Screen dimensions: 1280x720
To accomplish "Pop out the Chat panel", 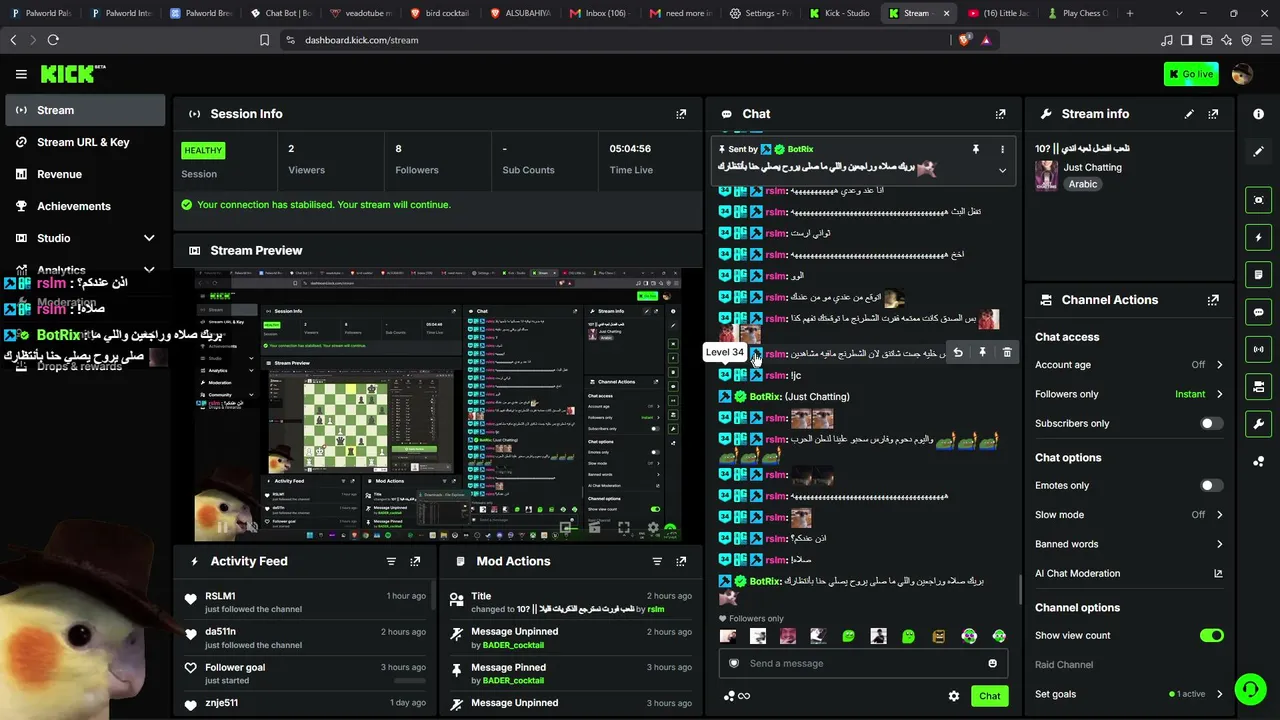I will point(1000,114).
